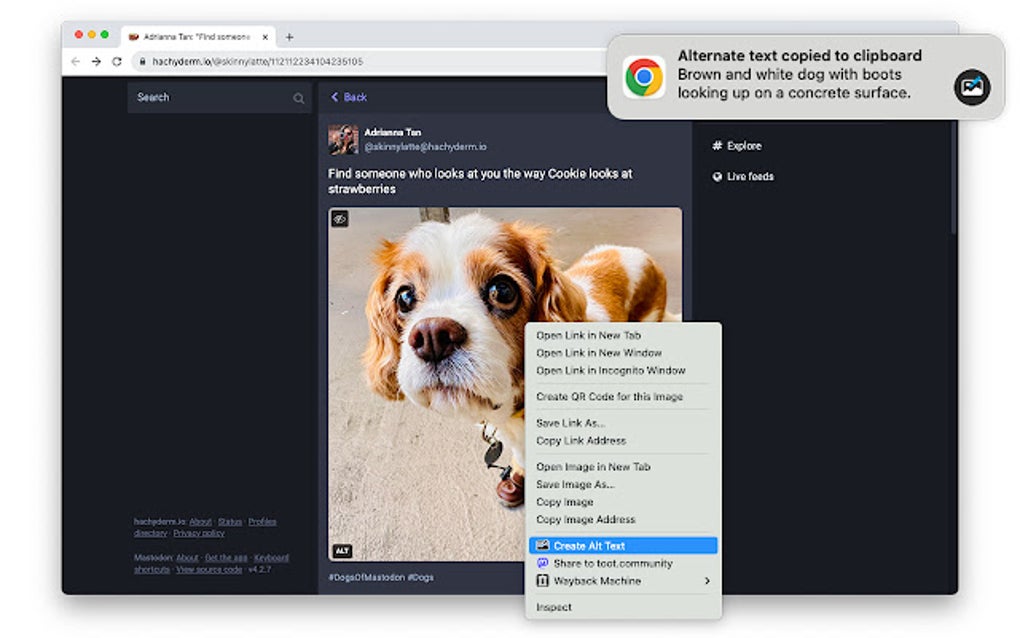Click the Wayback Machine icon in the menu
Viewport: 1020px width, 638px height.
(x=542, y=581)
